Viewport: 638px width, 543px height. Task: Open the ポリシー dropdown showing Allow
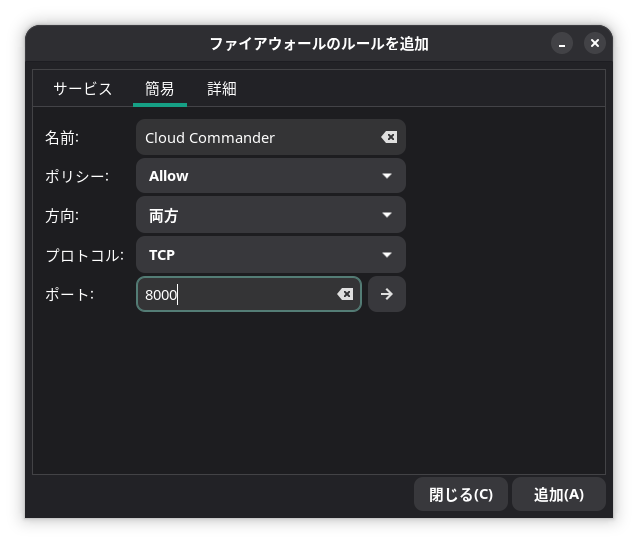point(271,176)
